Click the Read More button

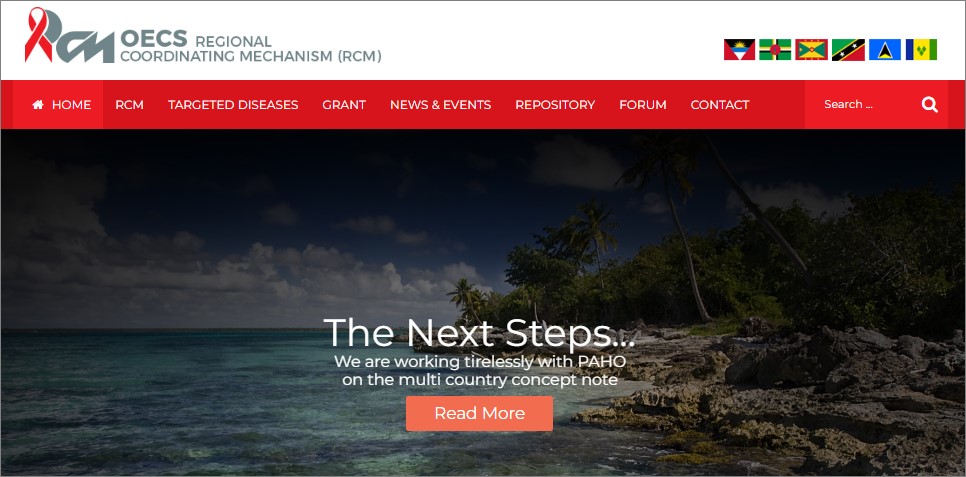[x=479, y=414]
